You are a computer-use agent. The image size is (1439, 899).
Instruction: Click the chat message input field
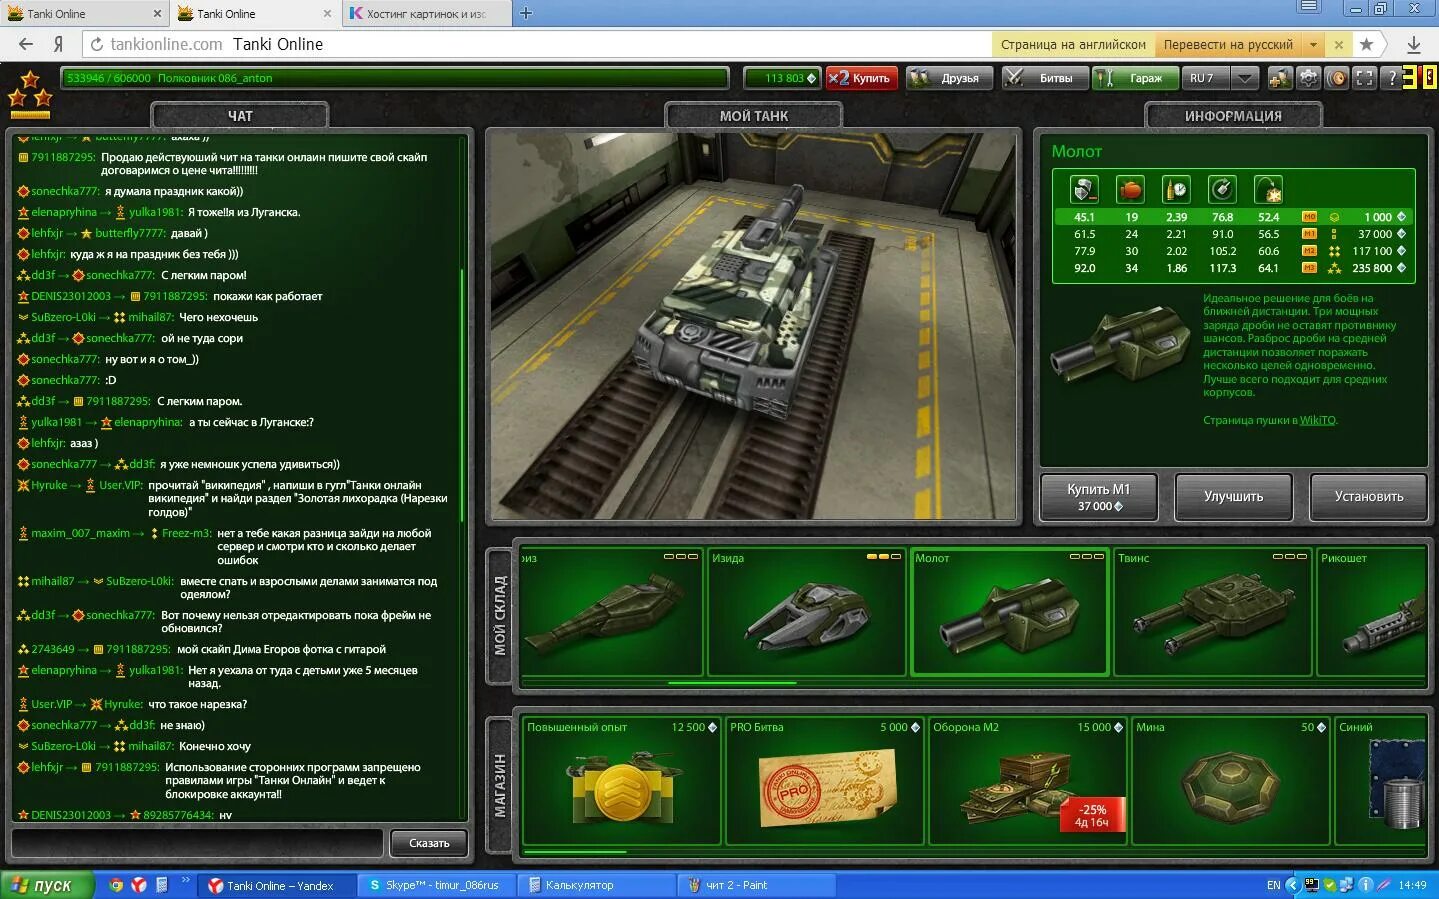(197, 843)
